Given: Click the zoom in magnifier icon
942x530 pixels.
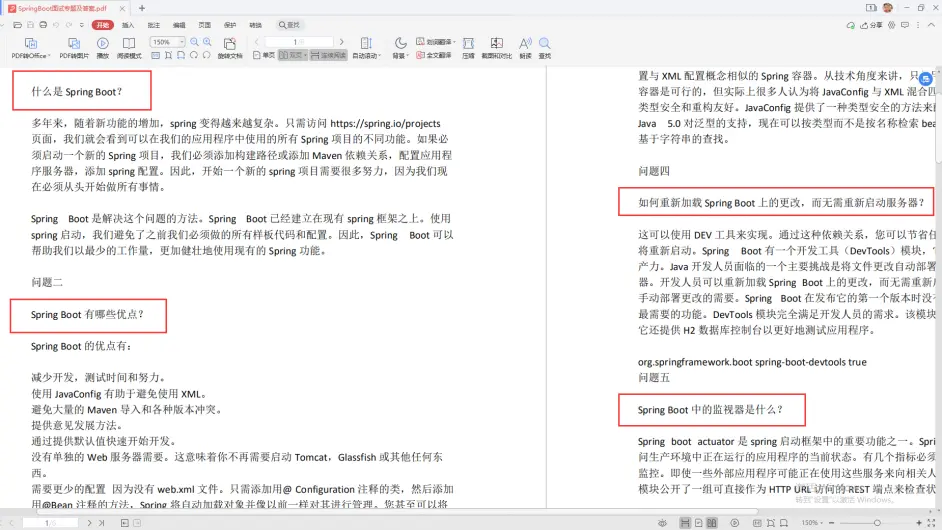Looking at the screenshot, I should [207, 42].
